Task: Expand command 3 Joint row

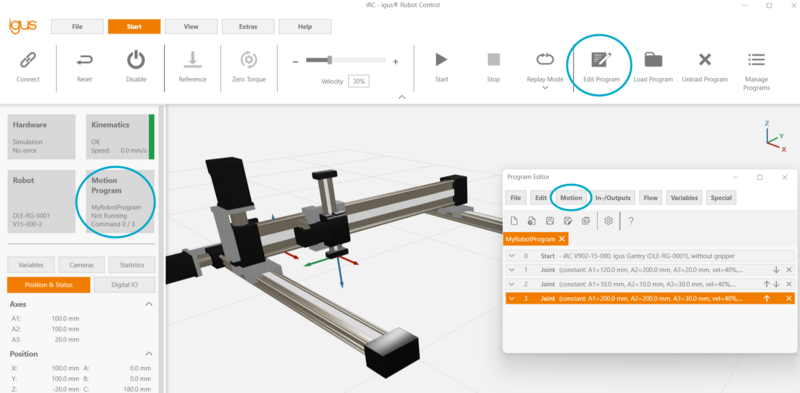Action: click(x=512, y=299)
